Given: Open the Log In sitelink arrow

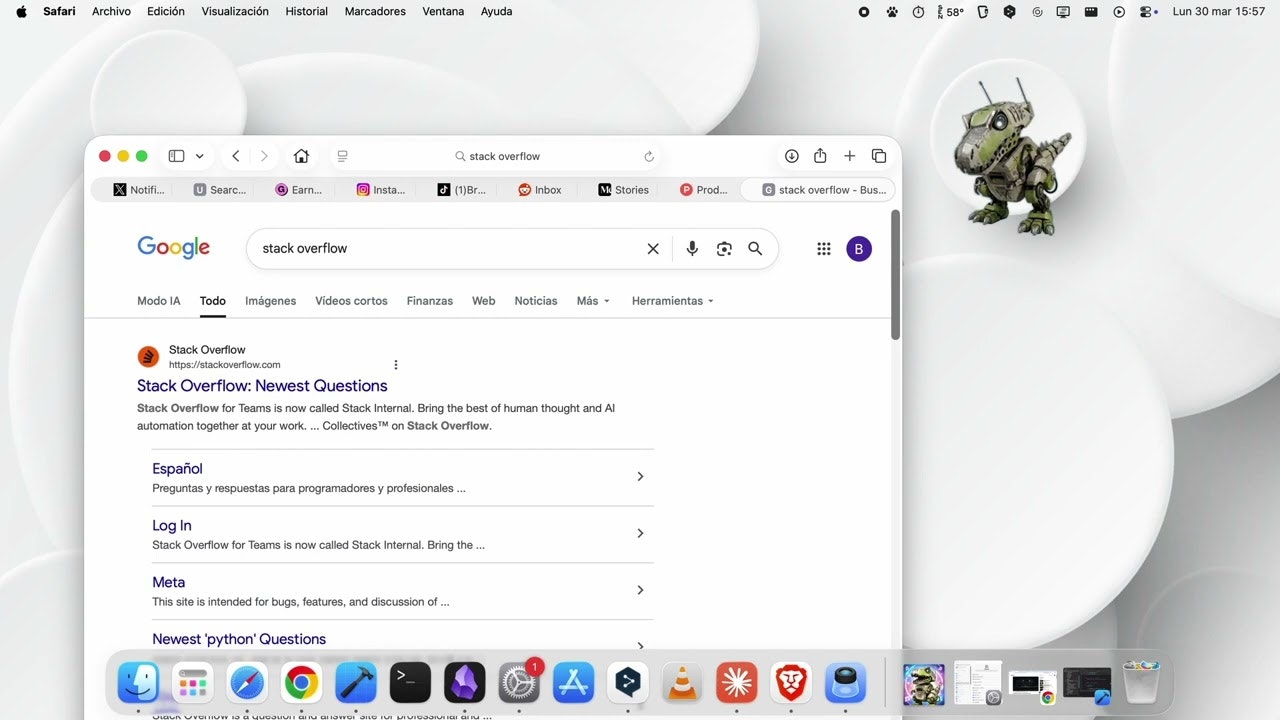Looking at the screenshot, I should (x=640, y=534).
